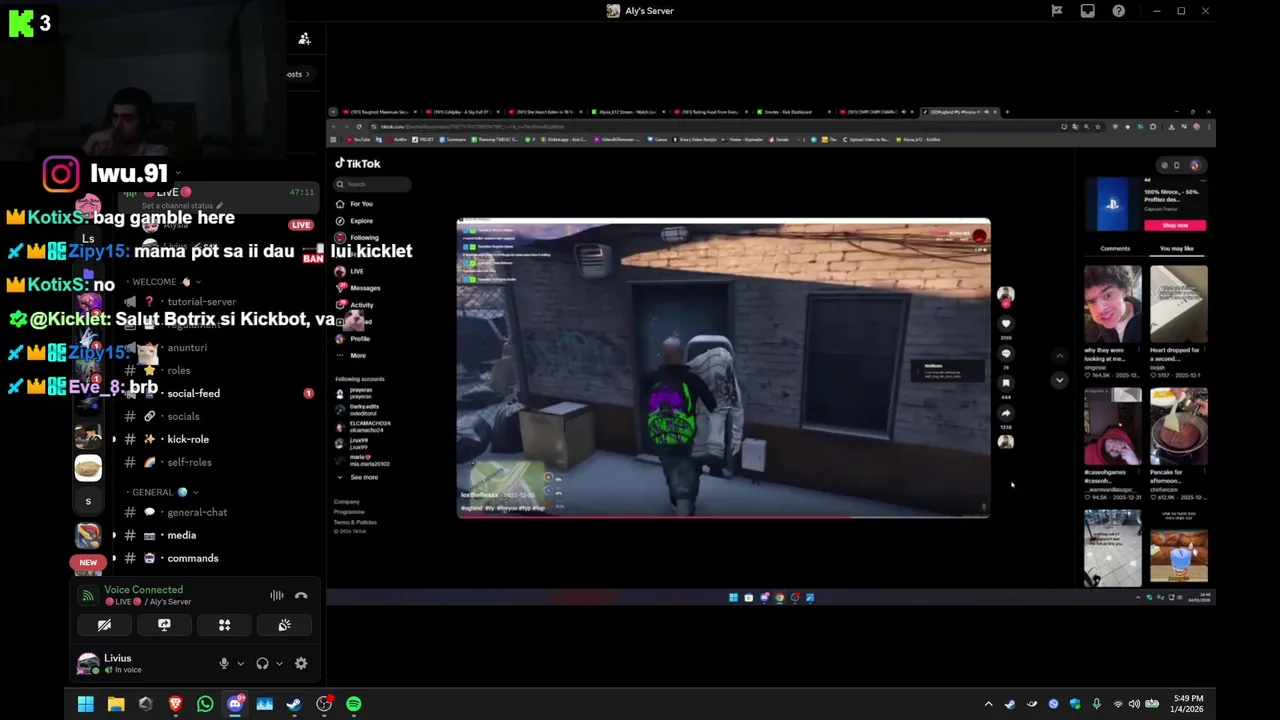Disconnect from voice call

point(301,596)
